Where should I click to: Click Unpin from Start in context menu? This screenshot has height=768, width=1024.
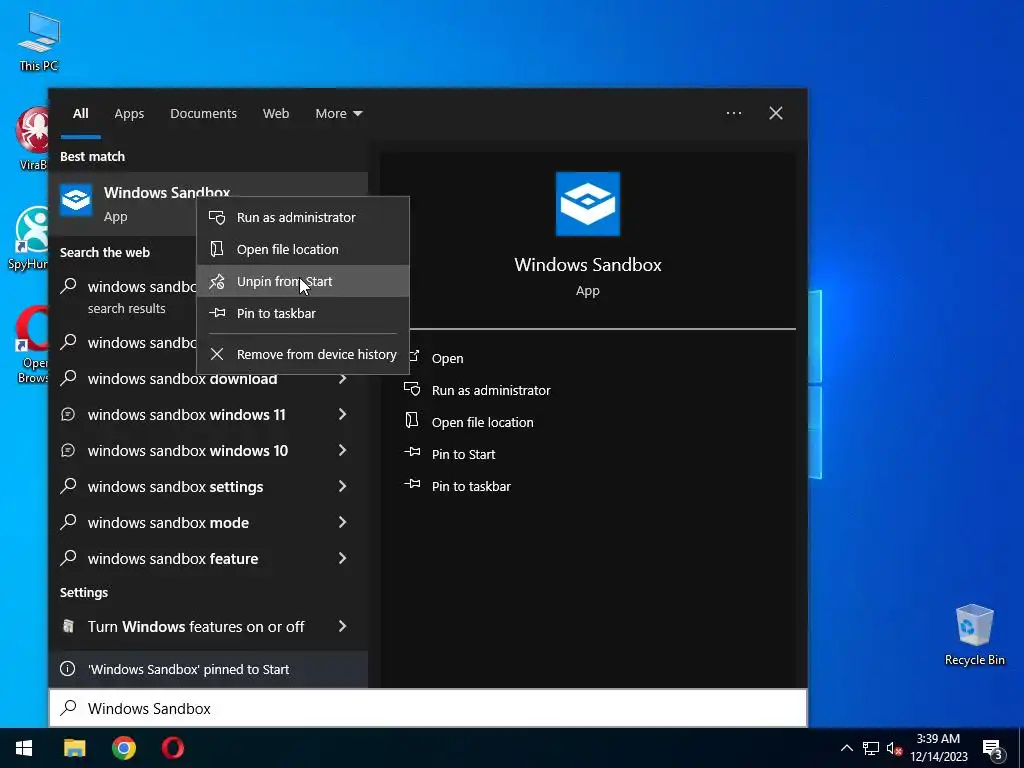pyautogui.click(x=302, y=281)
